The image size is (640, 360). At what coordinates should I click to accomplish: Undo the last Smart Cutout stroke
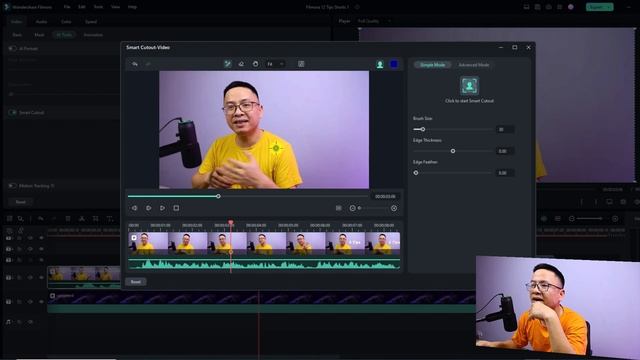[135, 64]
